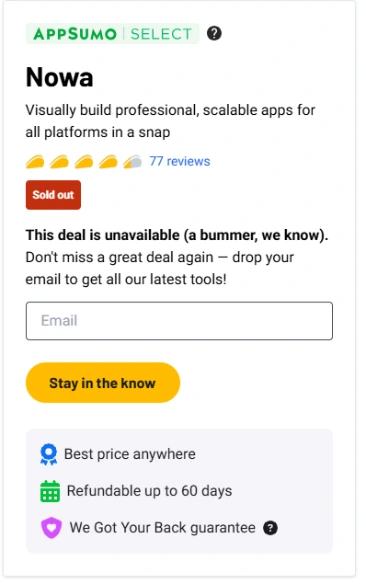Viewport: 366px width, 584px height.
Task: Click the third taco rating icon
Action: tap(84, 162)
